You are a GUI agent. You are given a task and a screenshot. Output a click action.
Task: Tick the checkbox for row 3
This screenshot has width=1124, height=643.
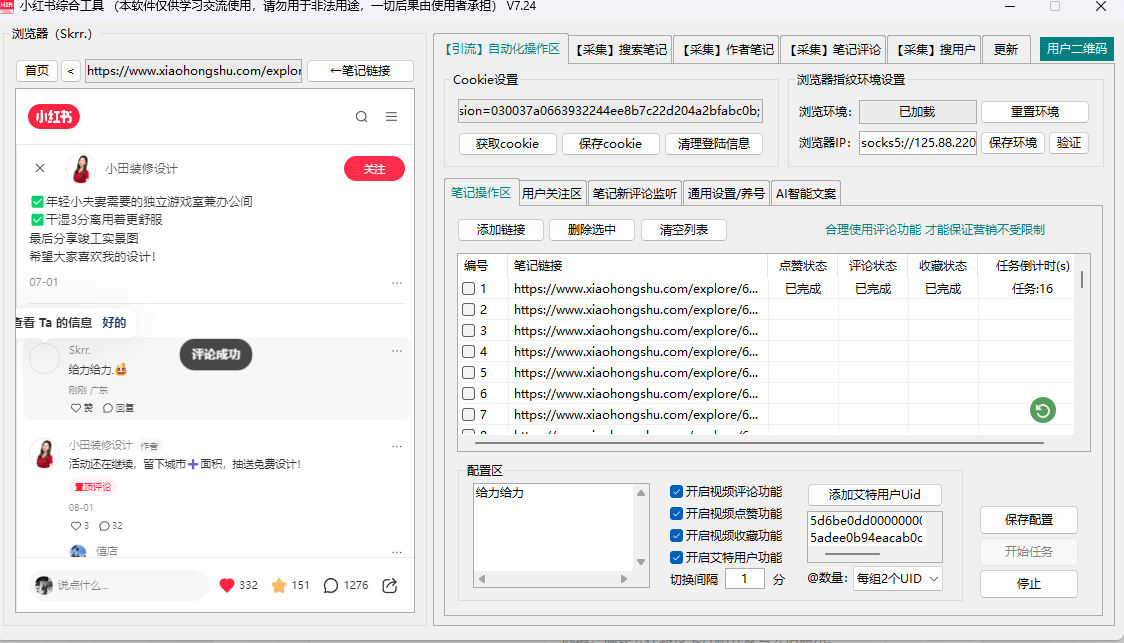(469, 331)
